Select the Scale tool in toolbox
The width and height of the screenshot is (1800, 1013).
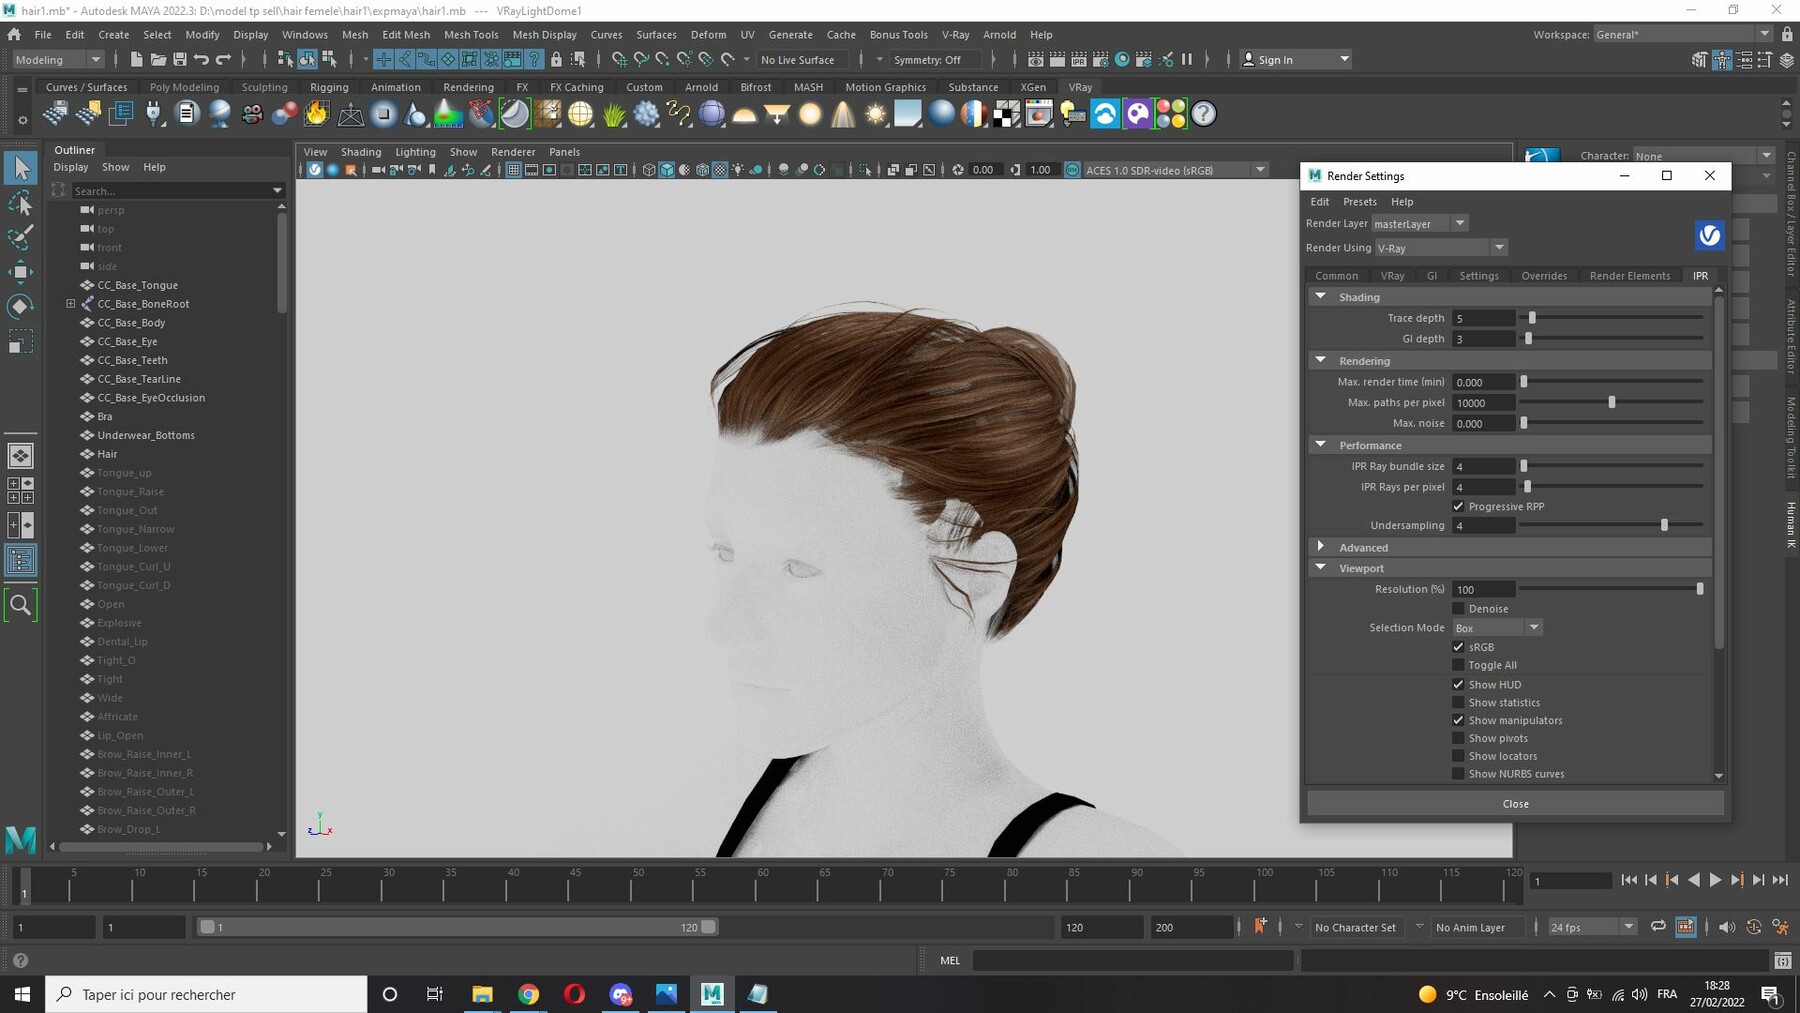tap(20, 343)
